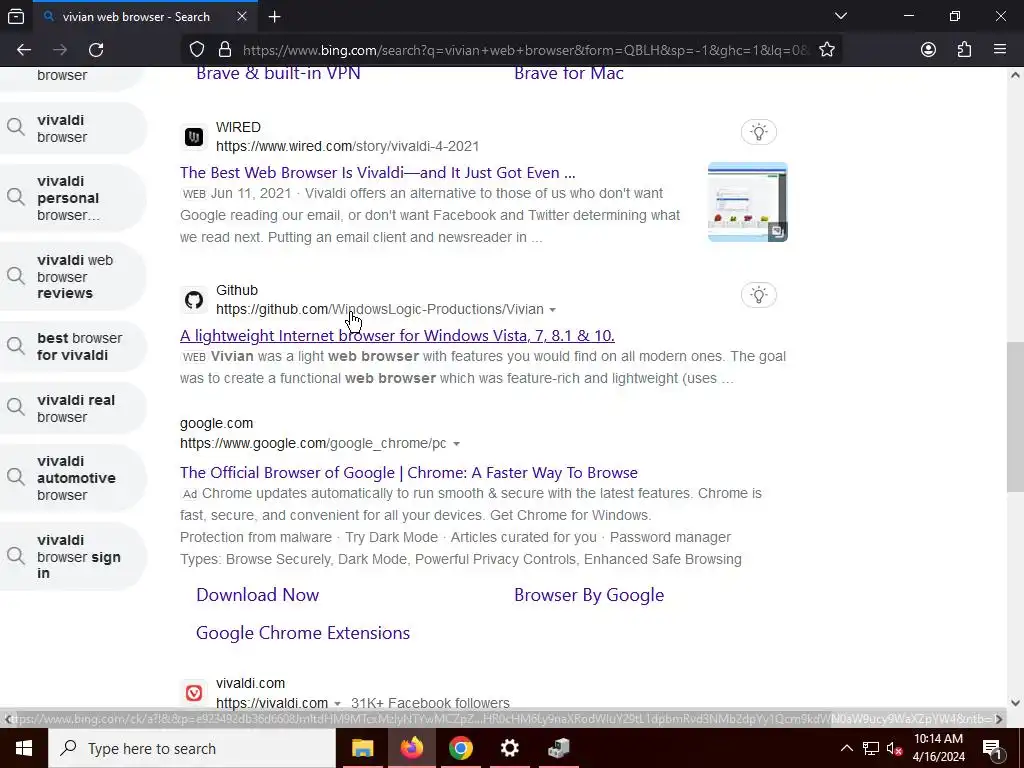Show hidden tray icons chevron
1024x768 pixels.
tap(846, 748)
